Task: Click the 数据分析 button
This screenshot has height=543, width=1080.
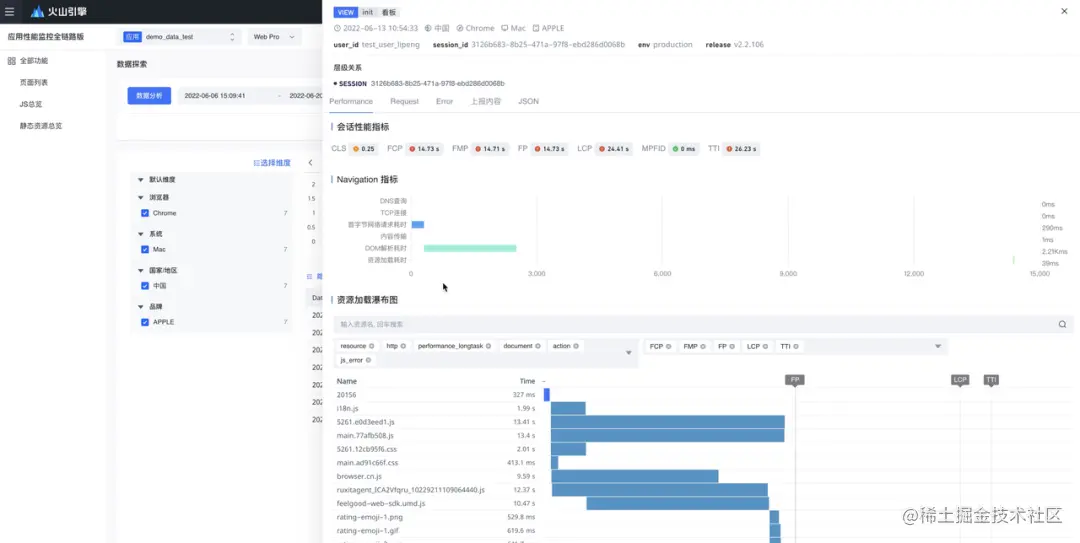Action: coord(149,96)
